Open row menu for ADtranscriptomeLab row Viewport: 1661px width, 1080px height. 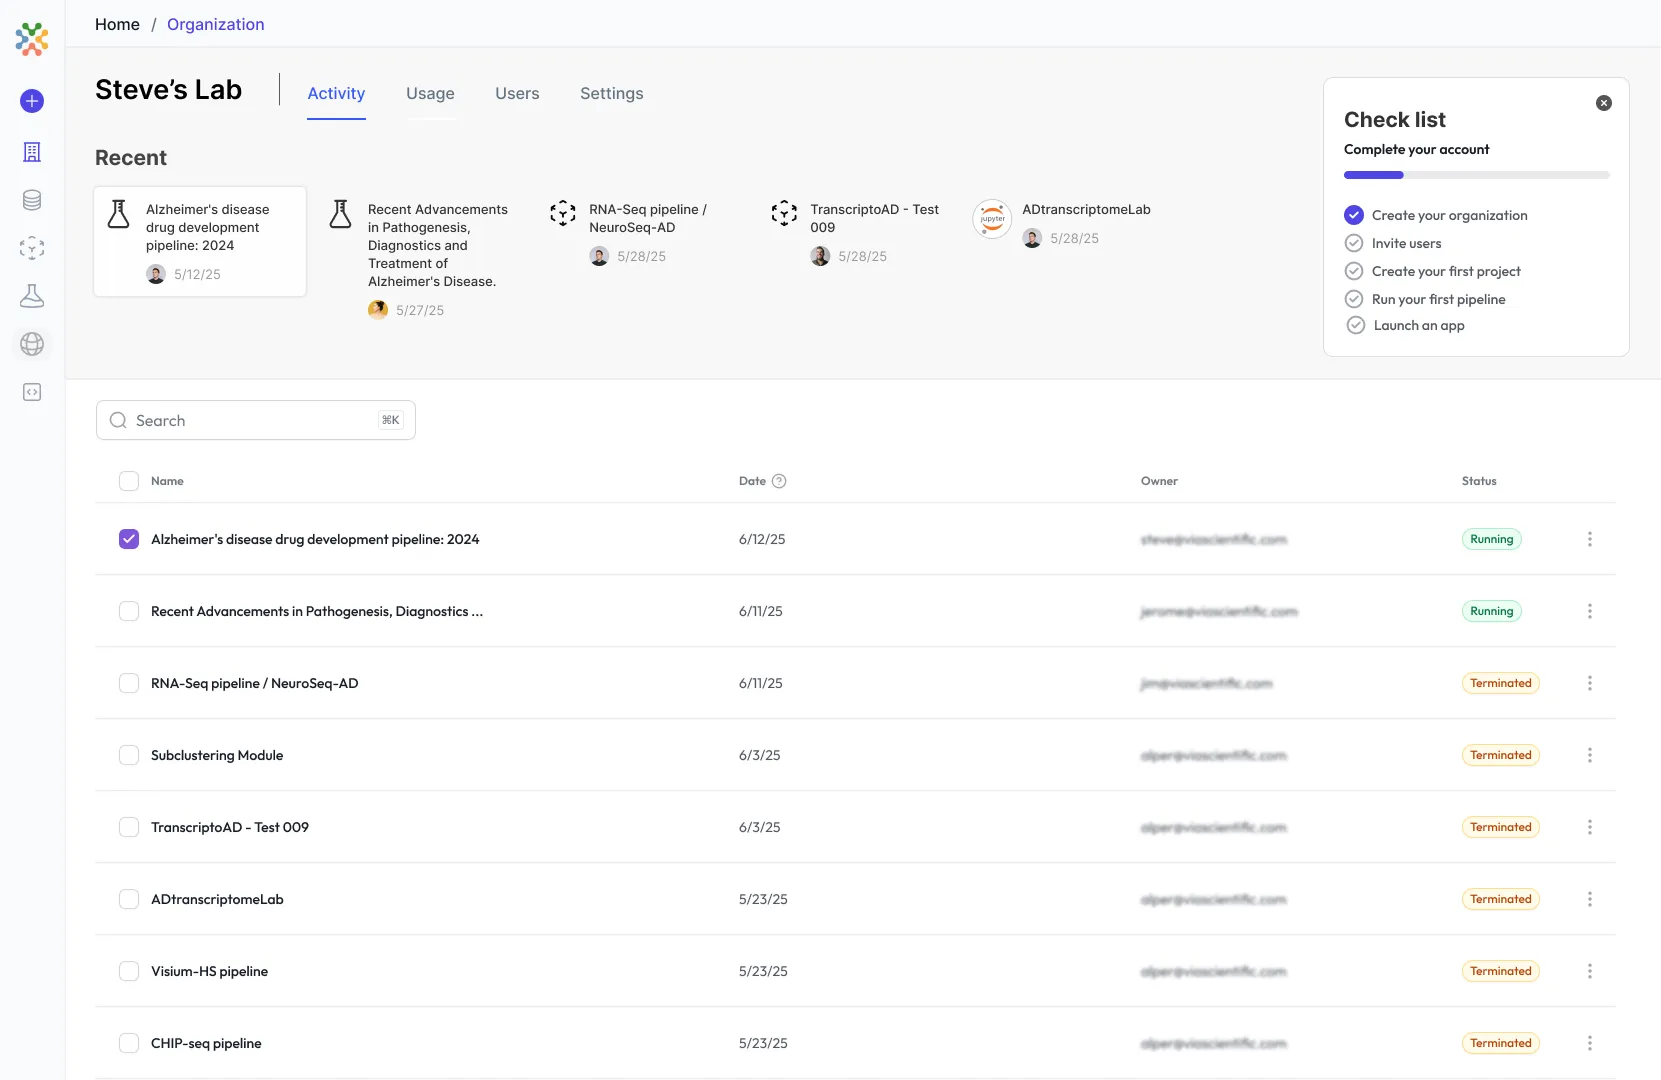coord(1590,899)
